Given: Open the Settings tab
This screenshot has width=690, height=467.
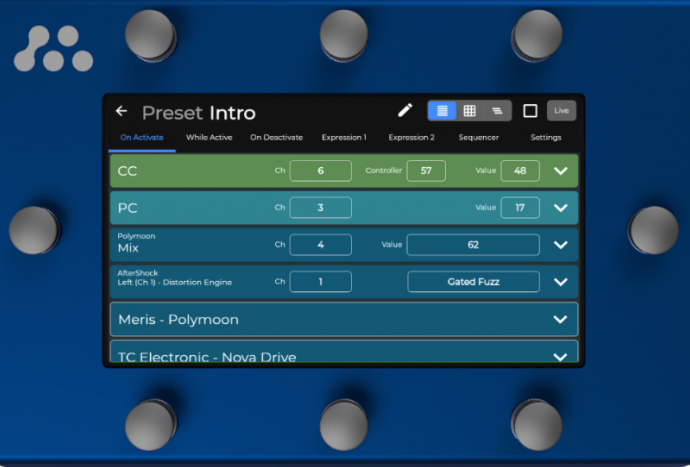Looking at the screenshot, I should (x=546, y=137).
